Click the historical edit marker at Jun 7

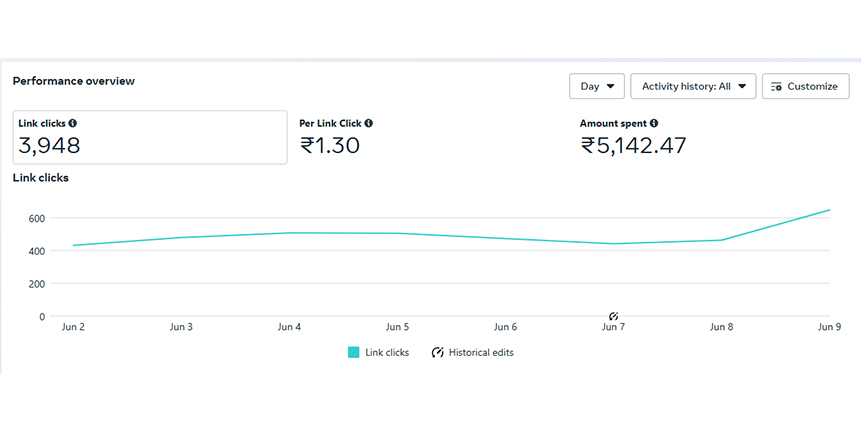pyautogui.click(x=614, y=316)
